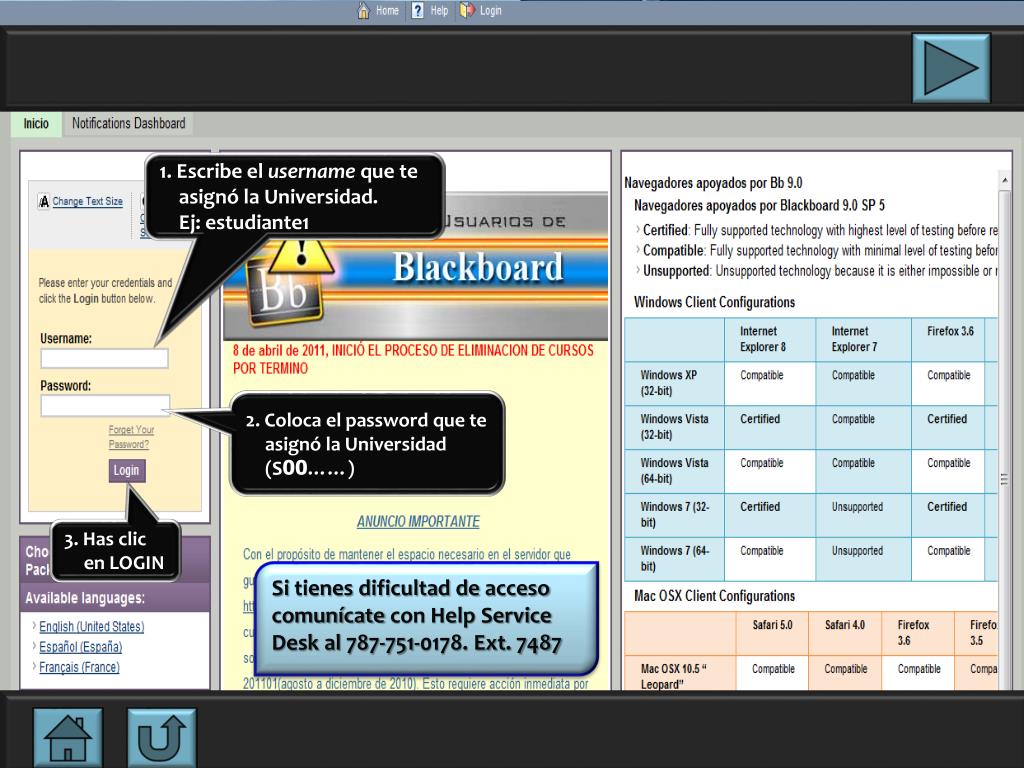Image resolution: width=1024 pixels, height=768 pixels.
Task: Click the Windows XP (32-bit) row label
Action: click(x=674, y=383)
